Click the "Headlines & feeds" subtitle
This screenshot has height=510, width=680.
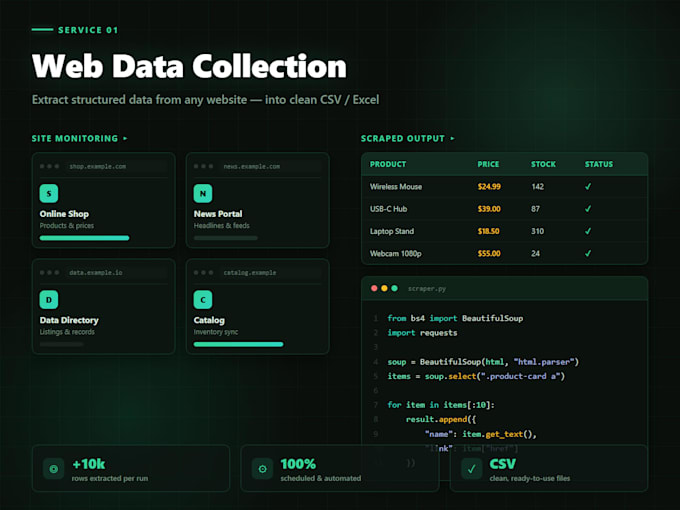point(222,226)
